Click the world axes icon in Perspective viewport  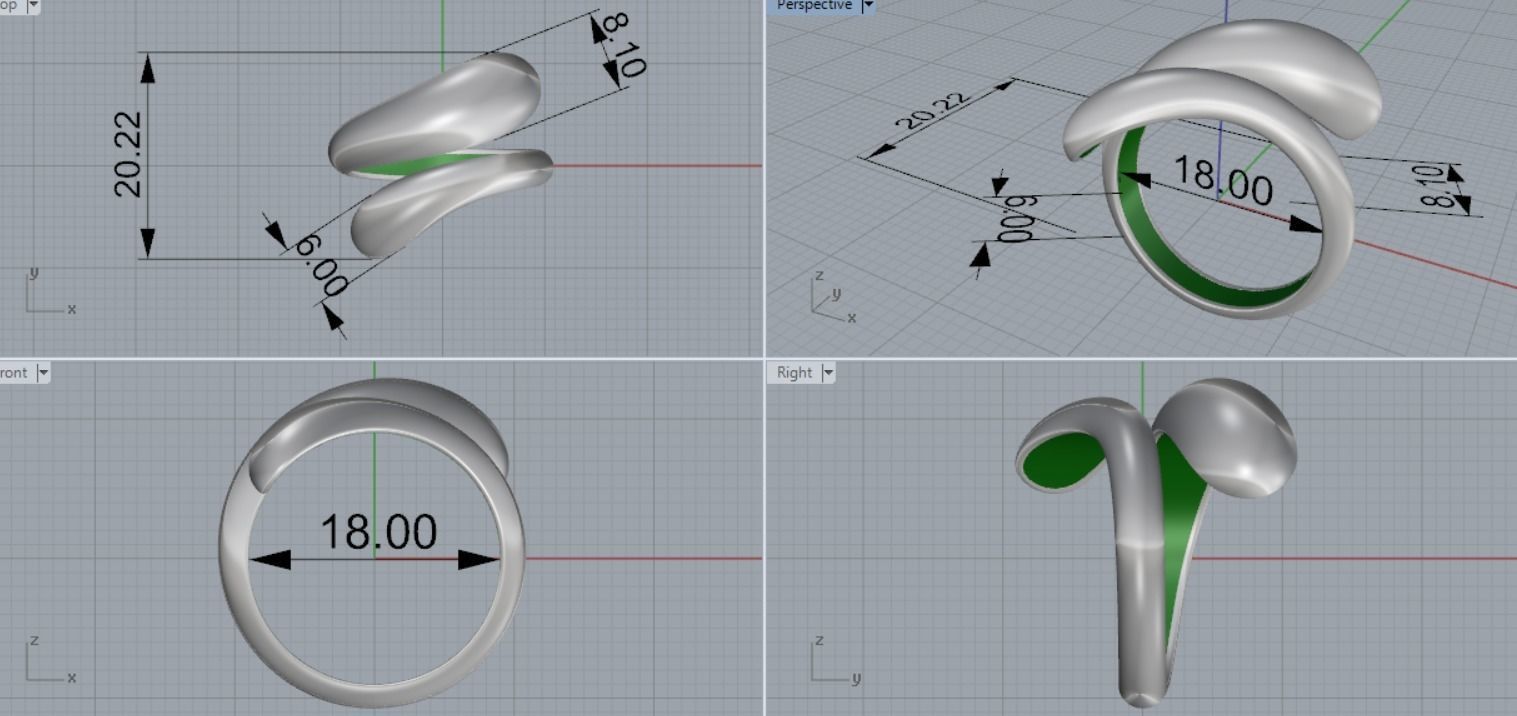(832, 298)
